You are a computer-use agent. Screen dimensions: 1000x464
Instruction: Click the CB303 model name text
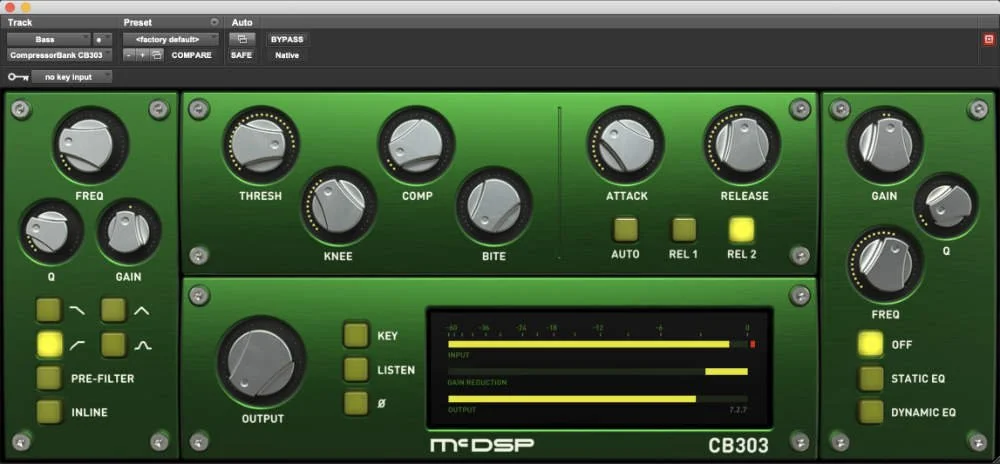point(739,444)
